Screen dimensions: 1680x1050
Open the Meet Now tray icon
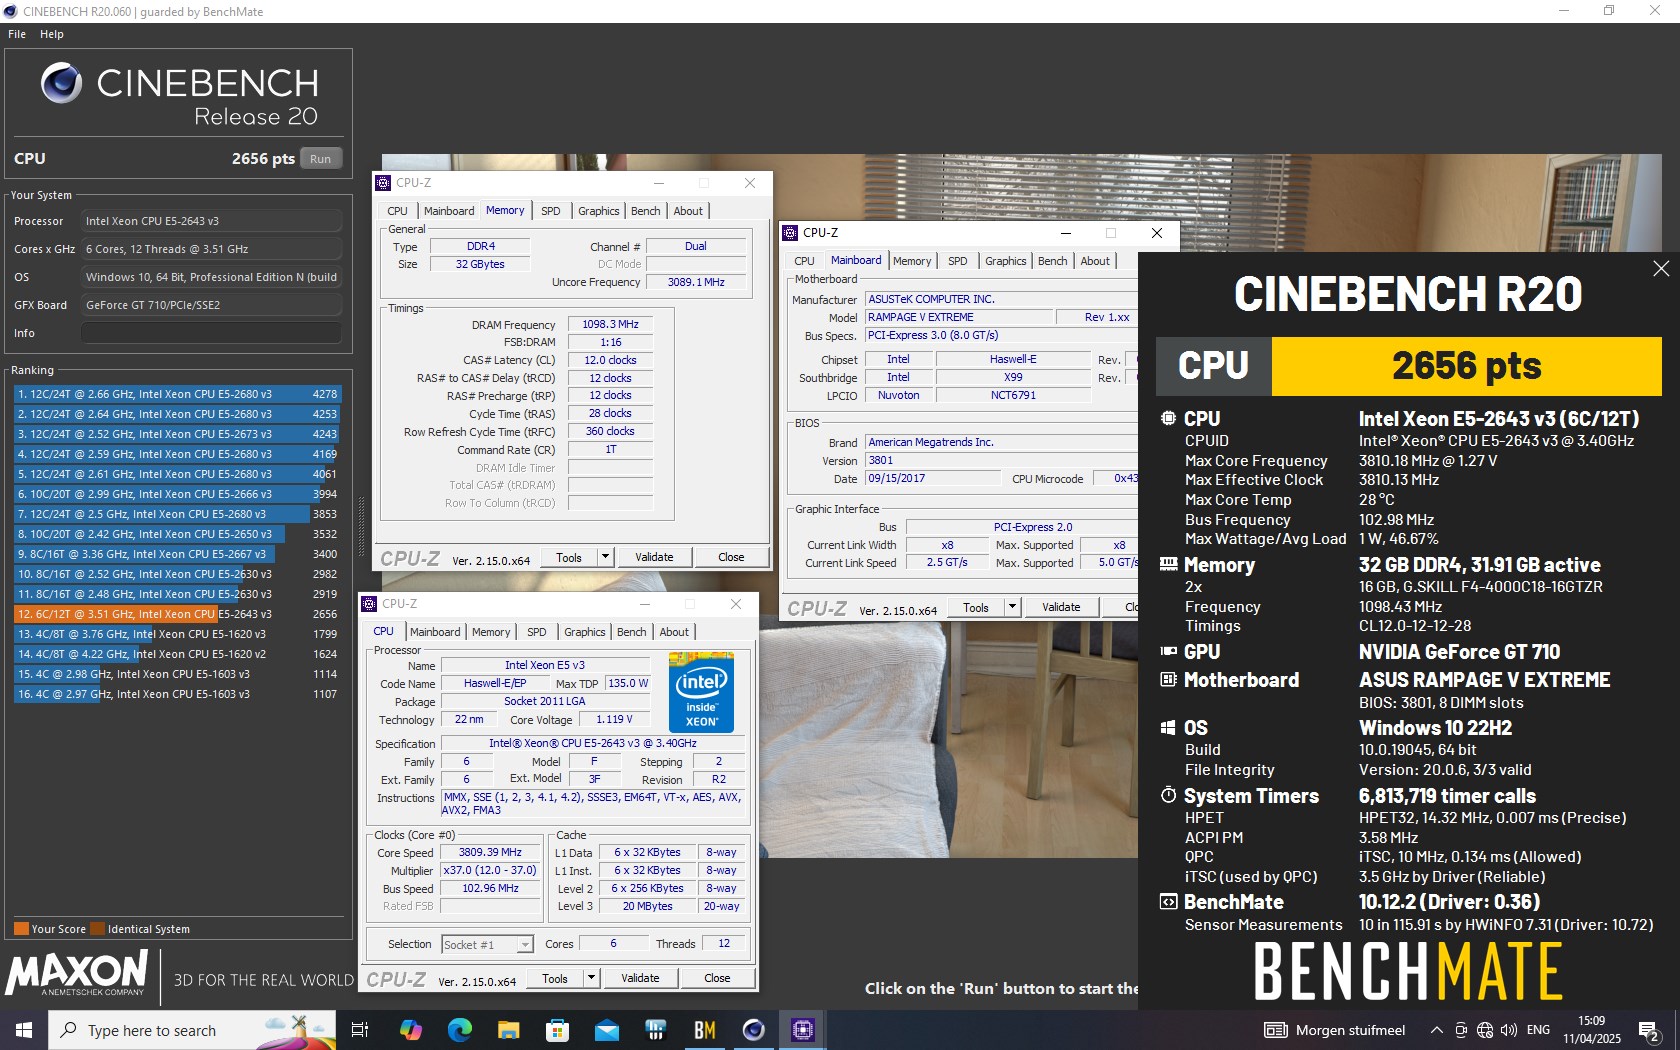1461,1030
